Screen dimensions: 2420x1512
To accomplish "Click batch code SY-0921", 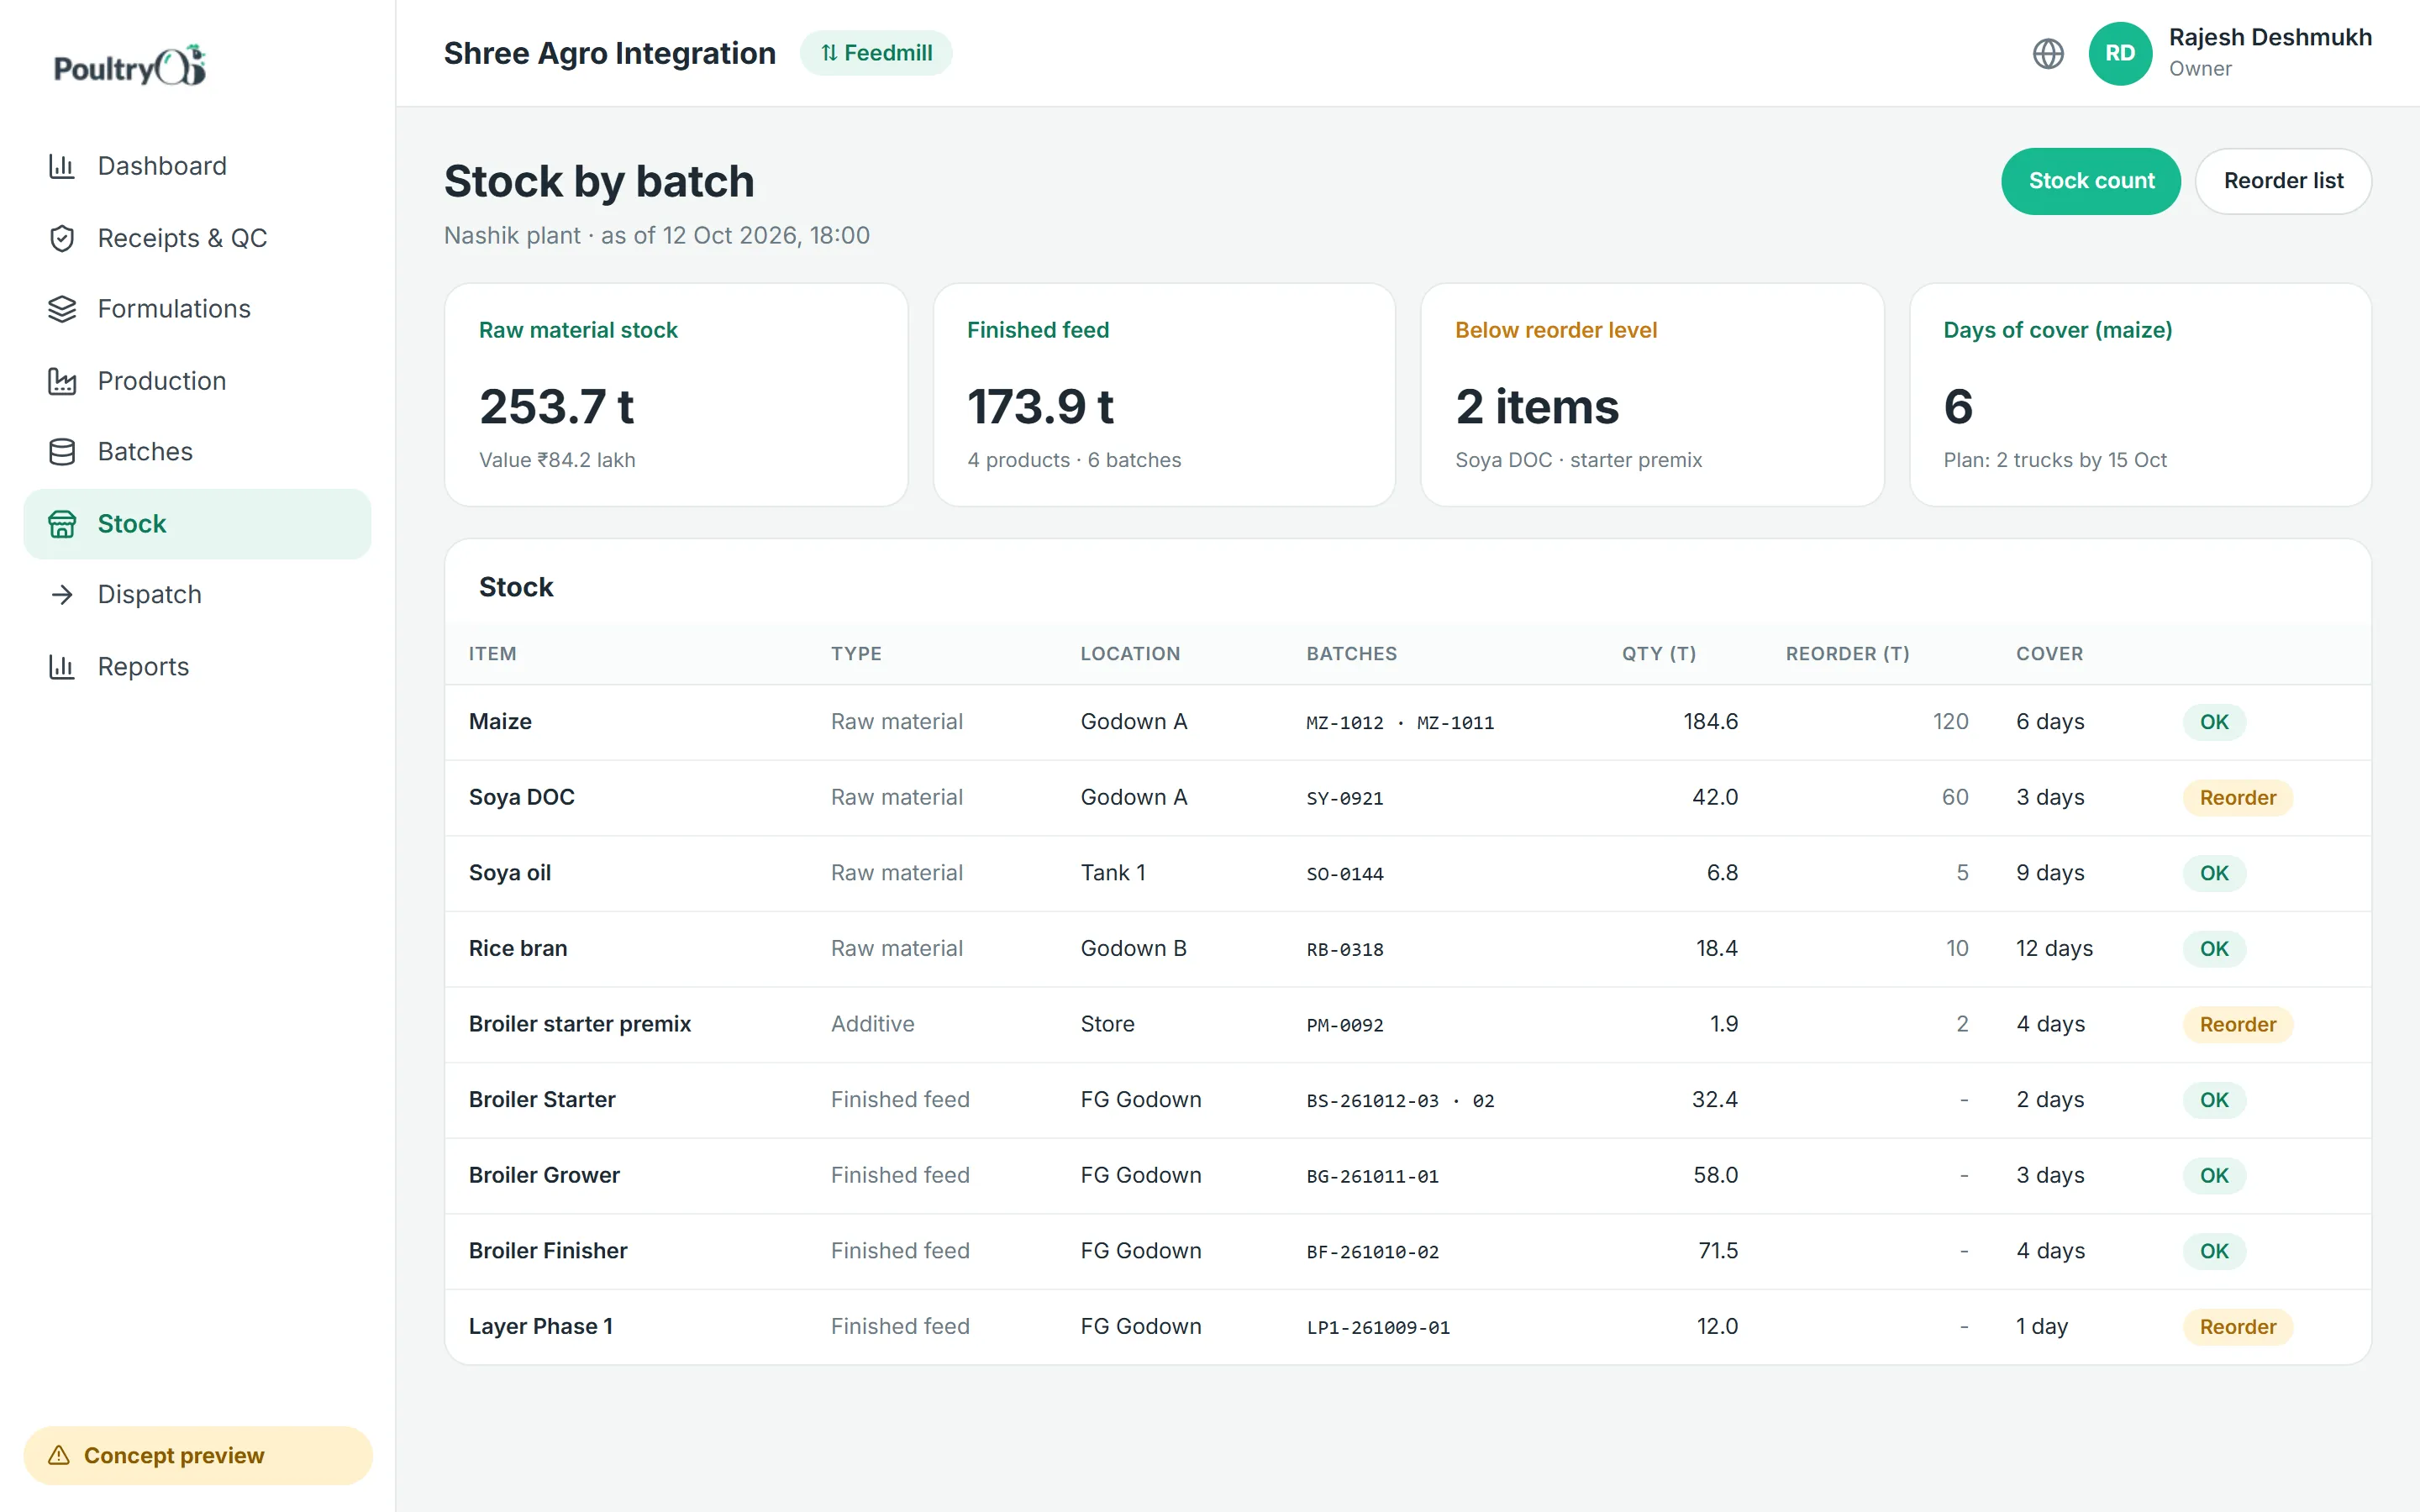I will (1344, 799).
